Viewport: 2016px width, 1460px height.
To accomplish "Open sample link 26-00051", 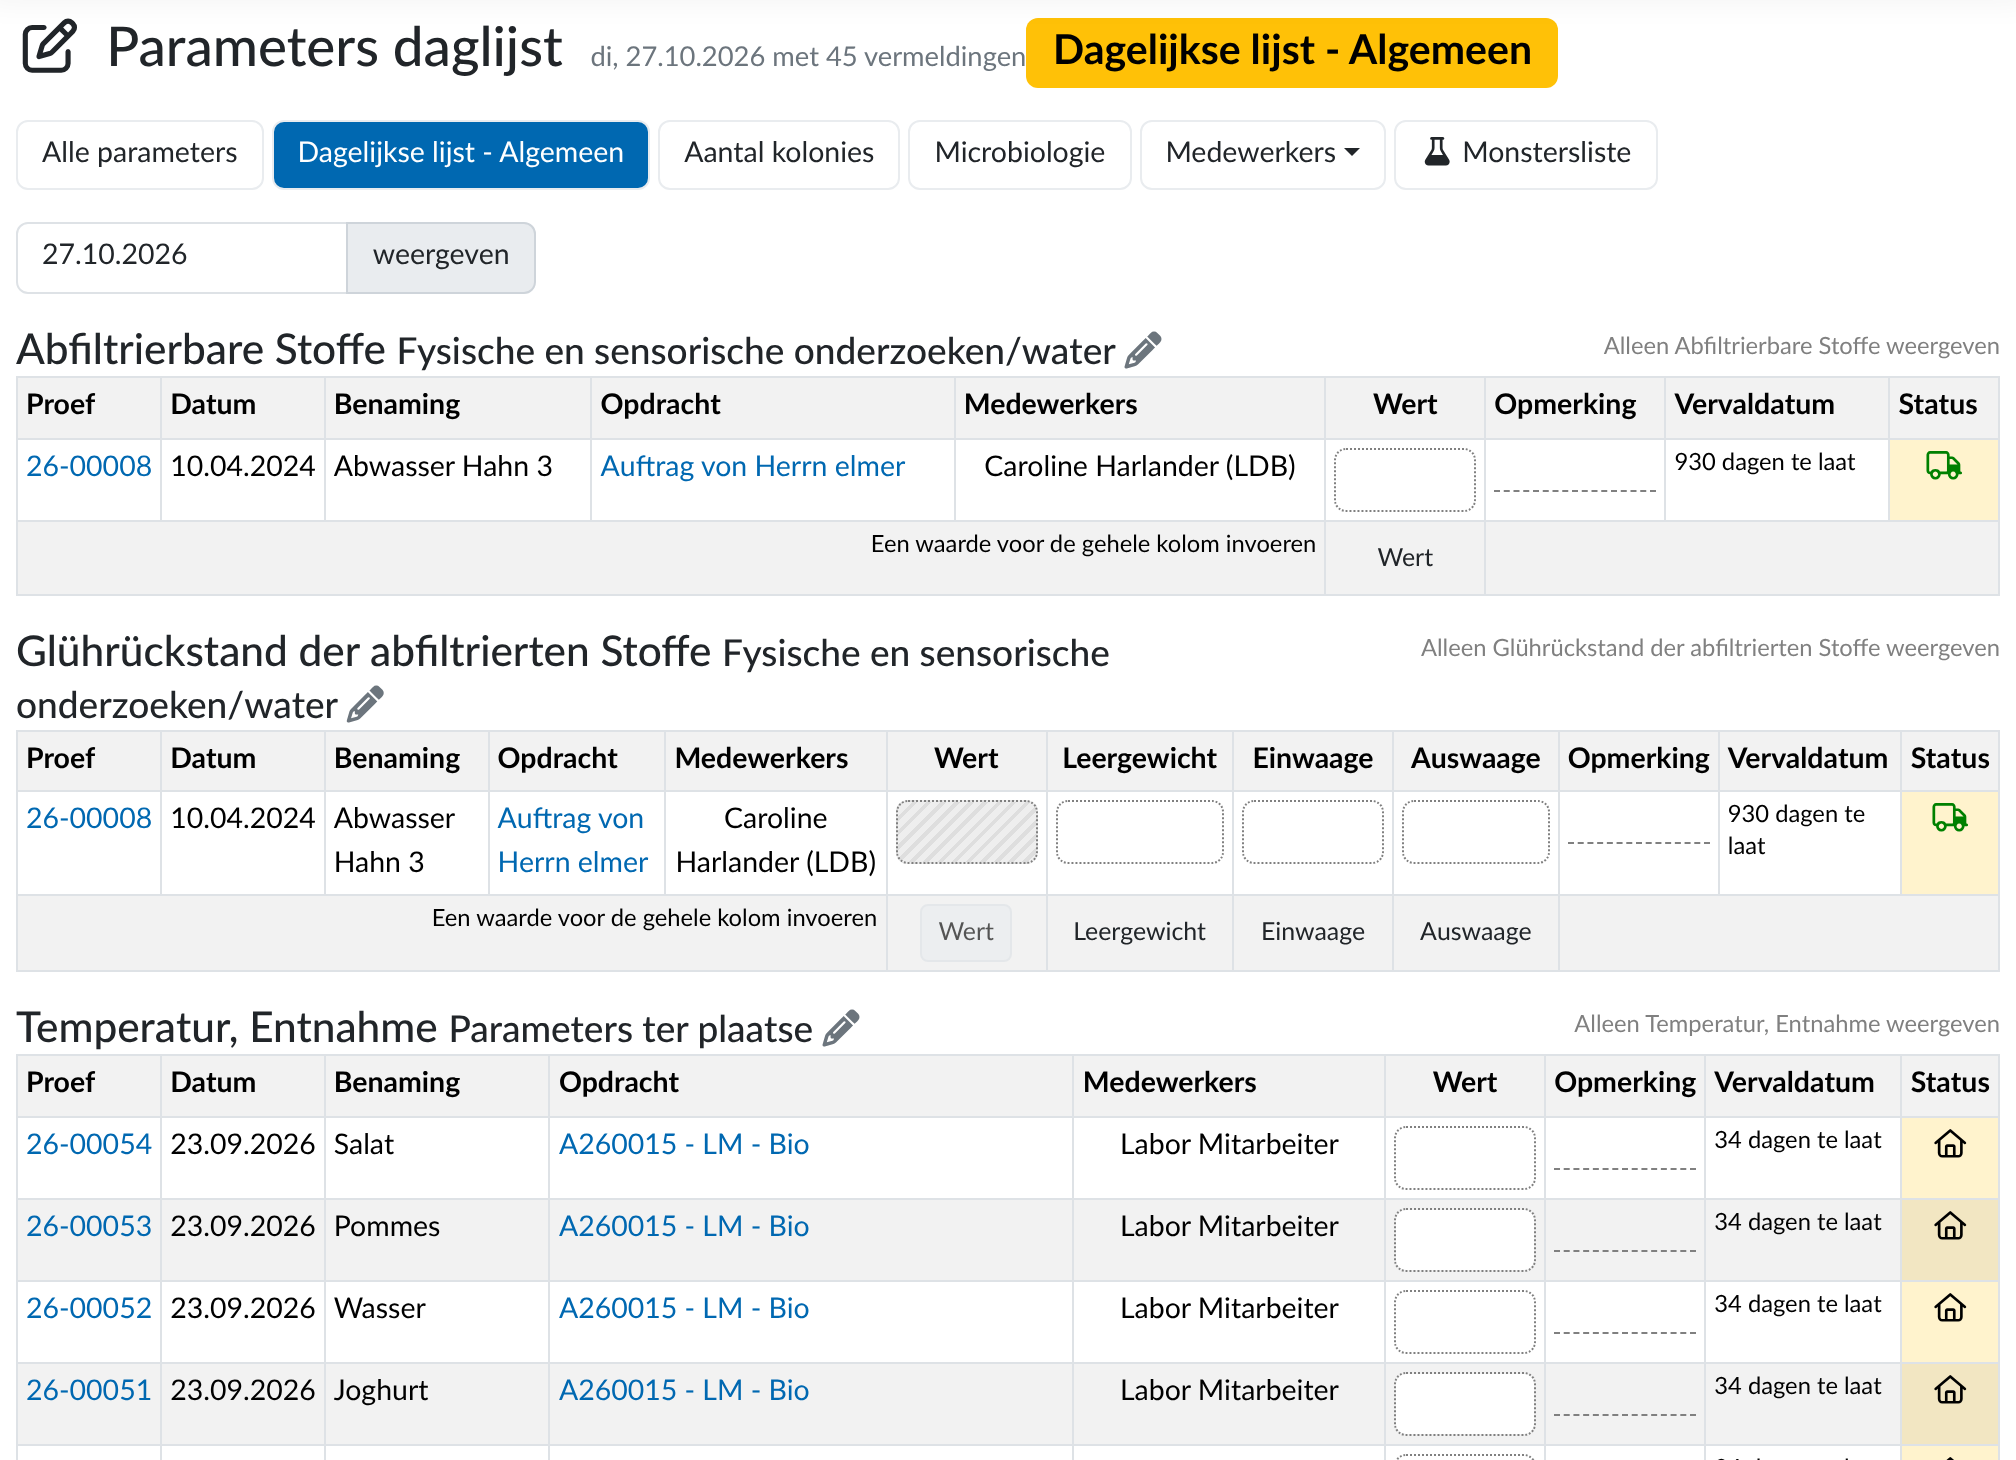I will click(x=89, y=1390).
